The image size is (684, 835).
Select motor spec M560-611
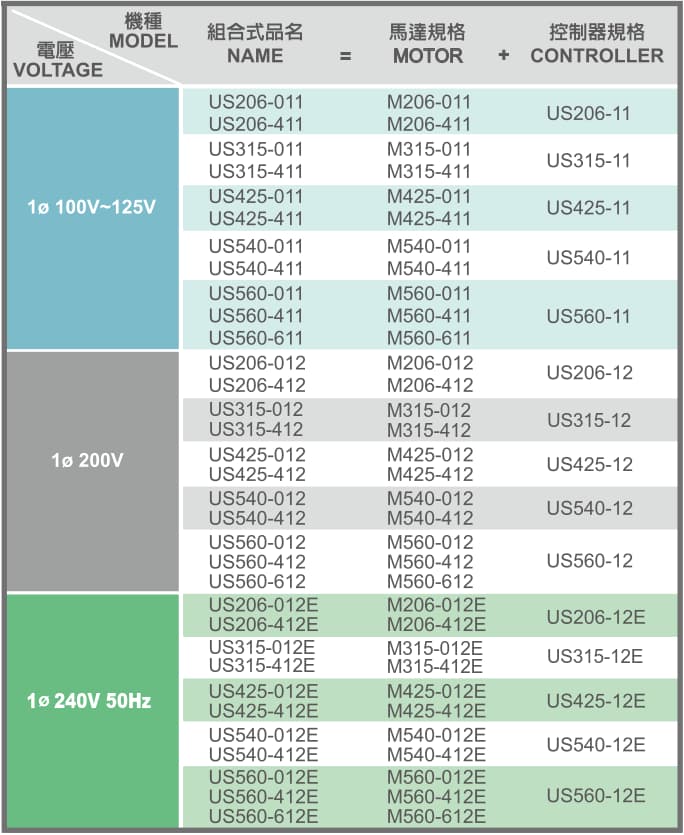click(x=428, y=338)
